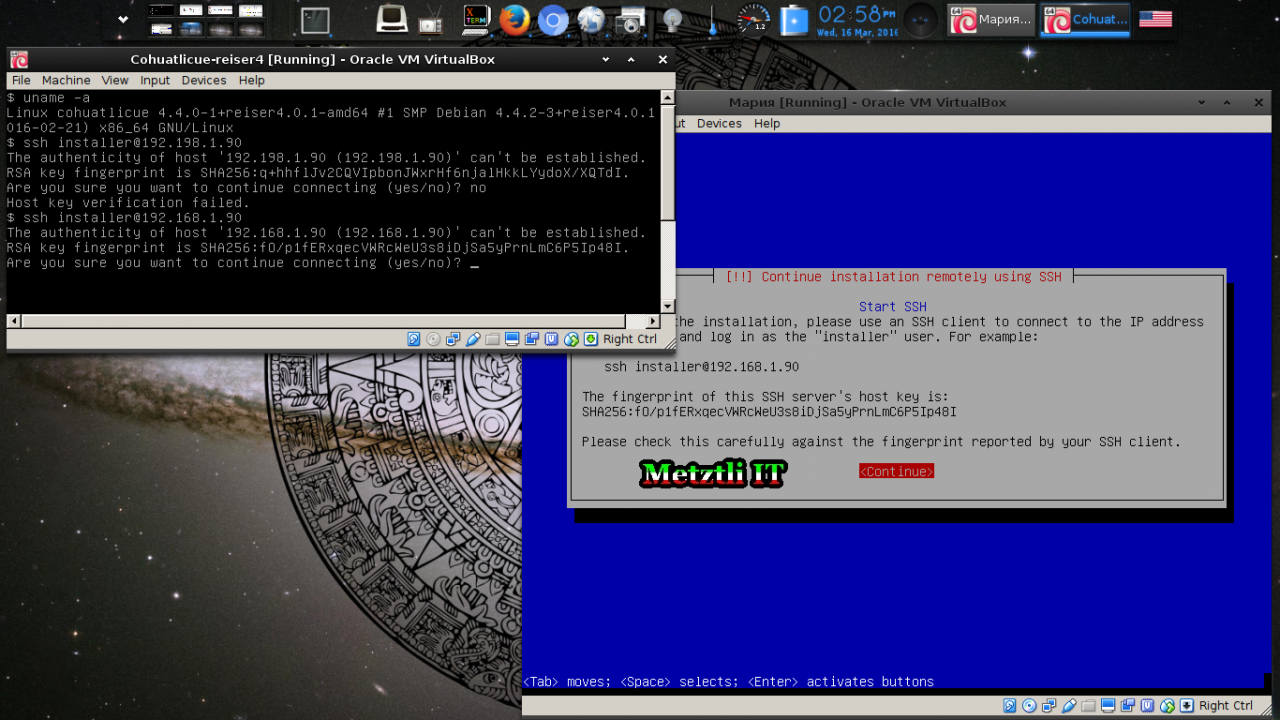The height and width of the screenshot is (720, 1280).
Task: Click 'Right Ctrl' host key label in Мария
Action: (x=1226, y=706)
